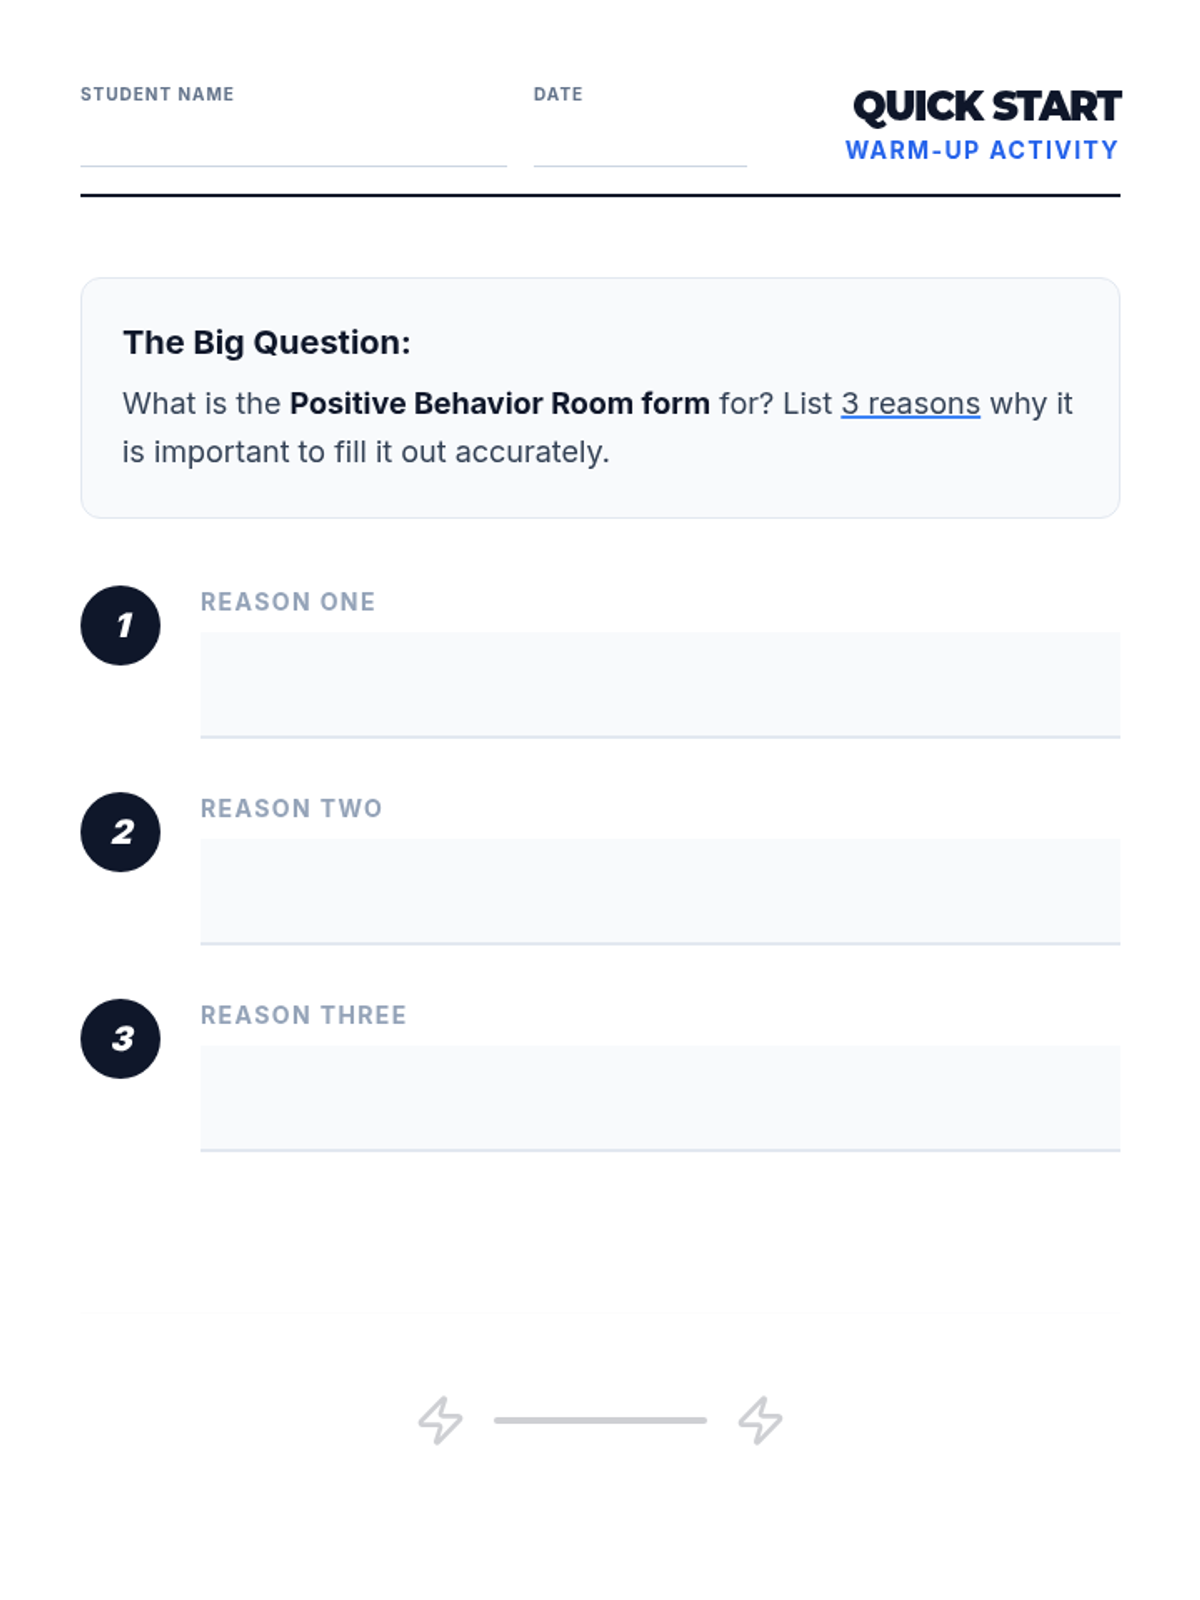
Task: Click the Student Name label
Action: (157, 94)
